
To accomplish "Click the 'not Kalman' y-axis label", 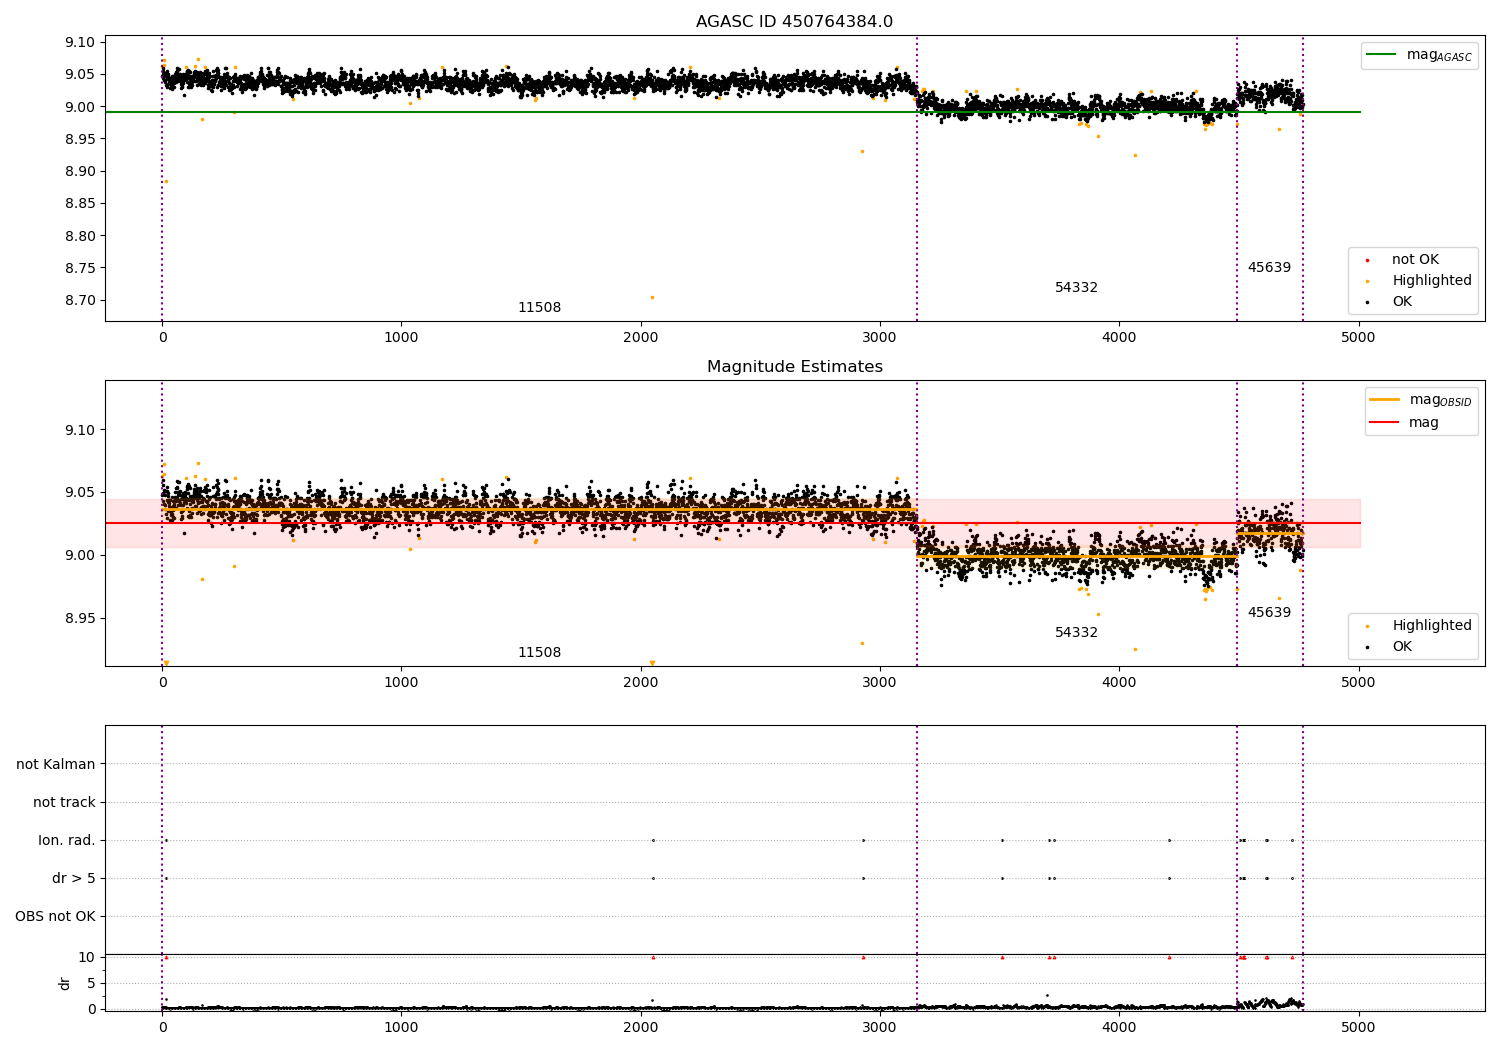I will click(x=56, y=765).
